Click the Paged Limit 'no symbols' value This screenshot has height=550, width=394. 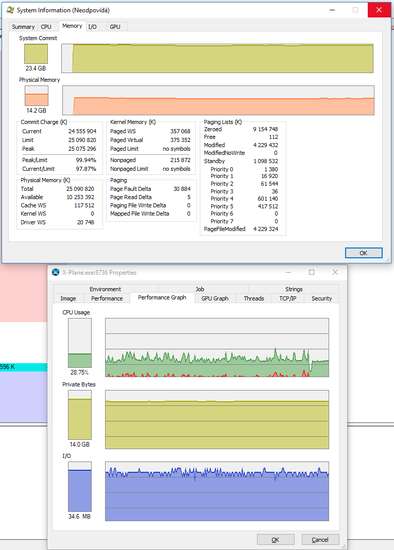pyautogui.click(x=176, y=149)
